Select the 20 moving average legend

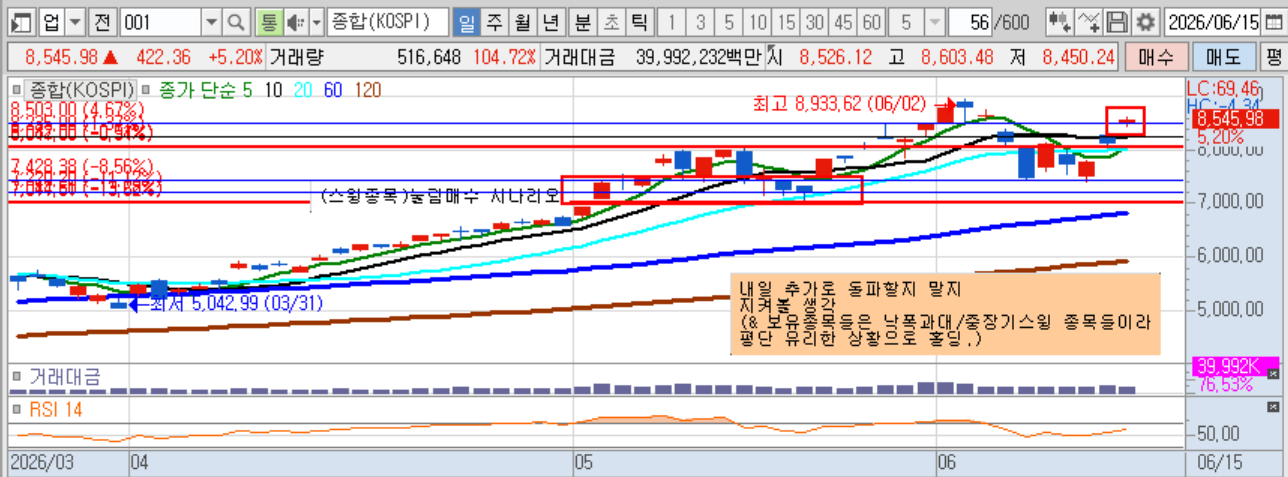(x=304, y=90)
